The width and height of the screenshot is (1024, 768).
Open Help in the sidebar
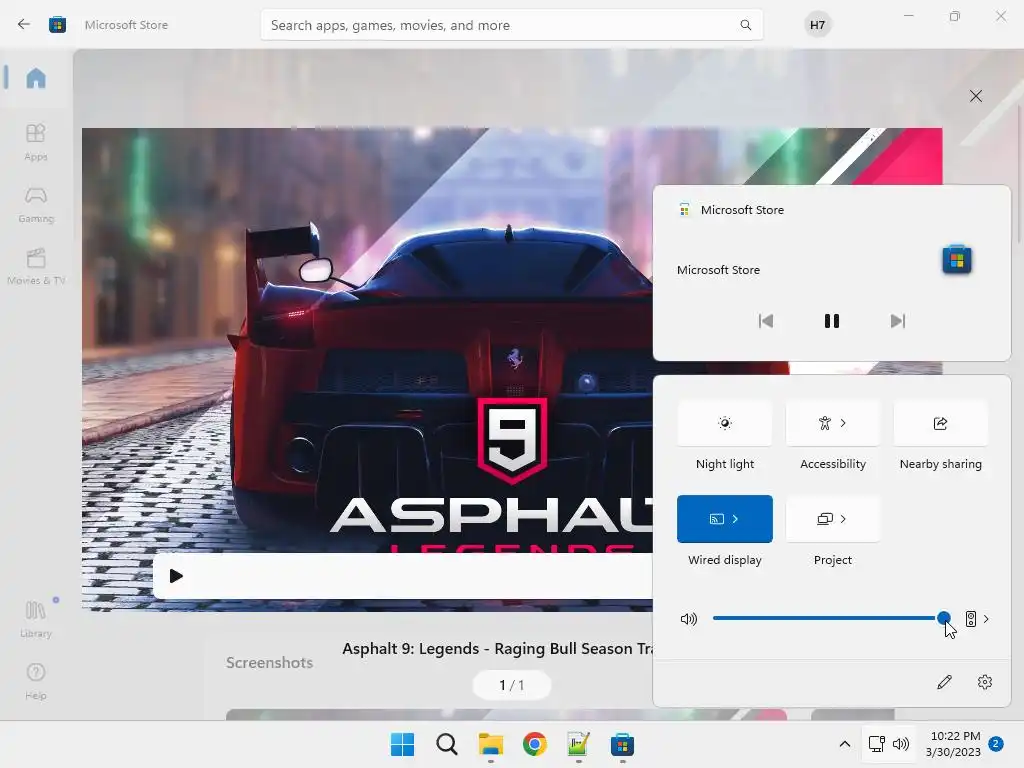36,681
